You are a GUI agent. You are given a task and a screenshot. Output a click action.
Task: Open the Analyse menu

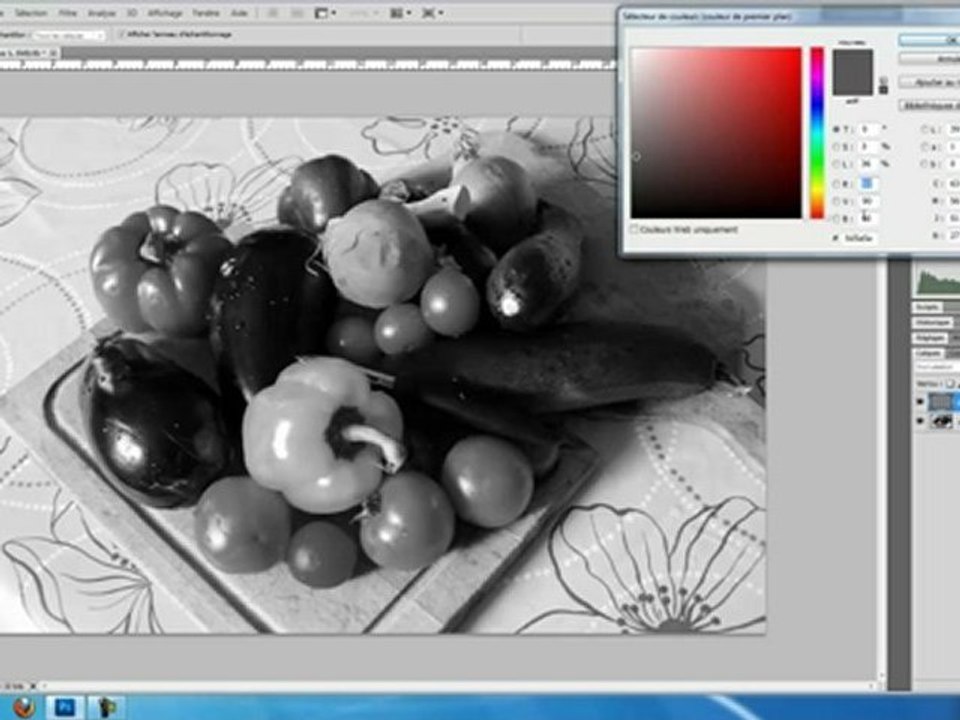102,13
